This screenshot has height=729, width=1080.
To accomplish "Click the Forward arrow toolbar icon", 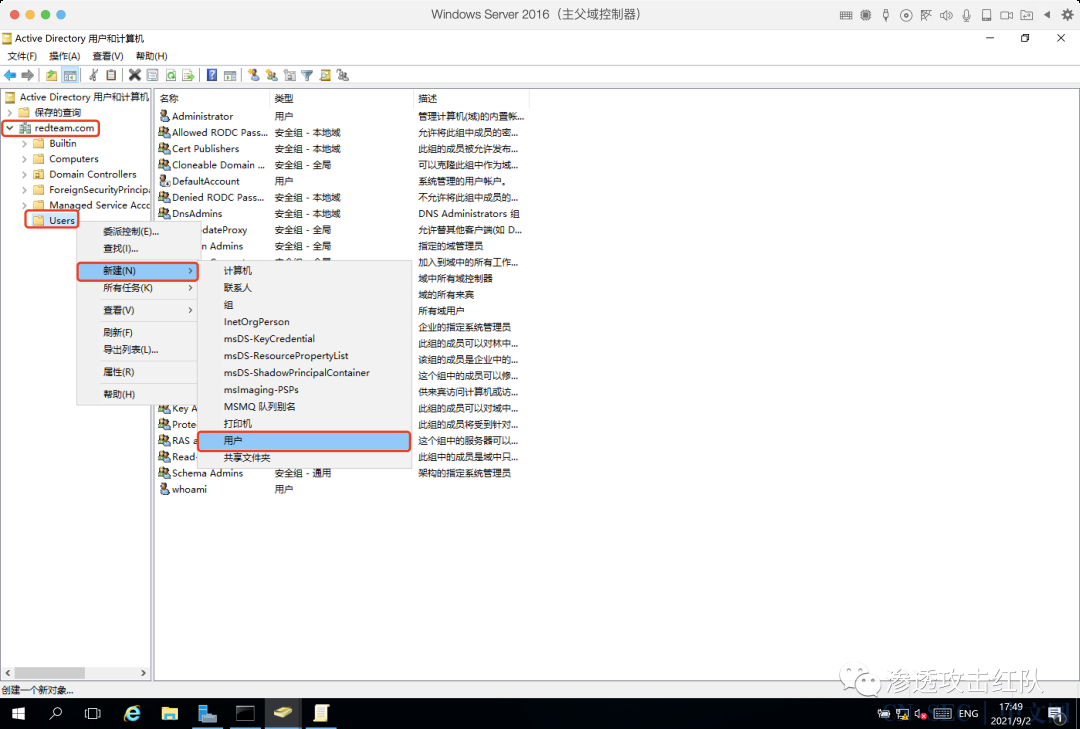I will [x=28, y=75].
